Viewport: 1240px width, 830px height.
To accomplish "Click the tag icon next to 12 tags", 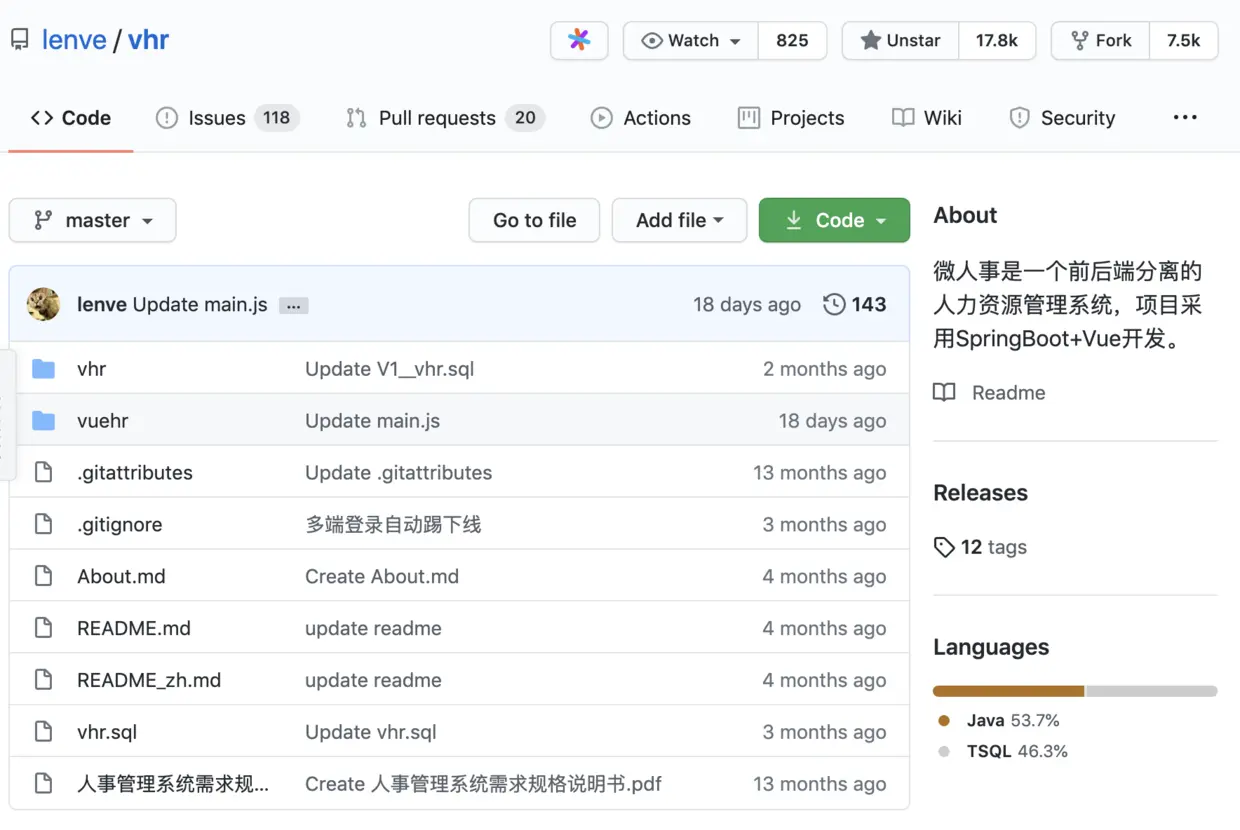I will tap(944, 547).
